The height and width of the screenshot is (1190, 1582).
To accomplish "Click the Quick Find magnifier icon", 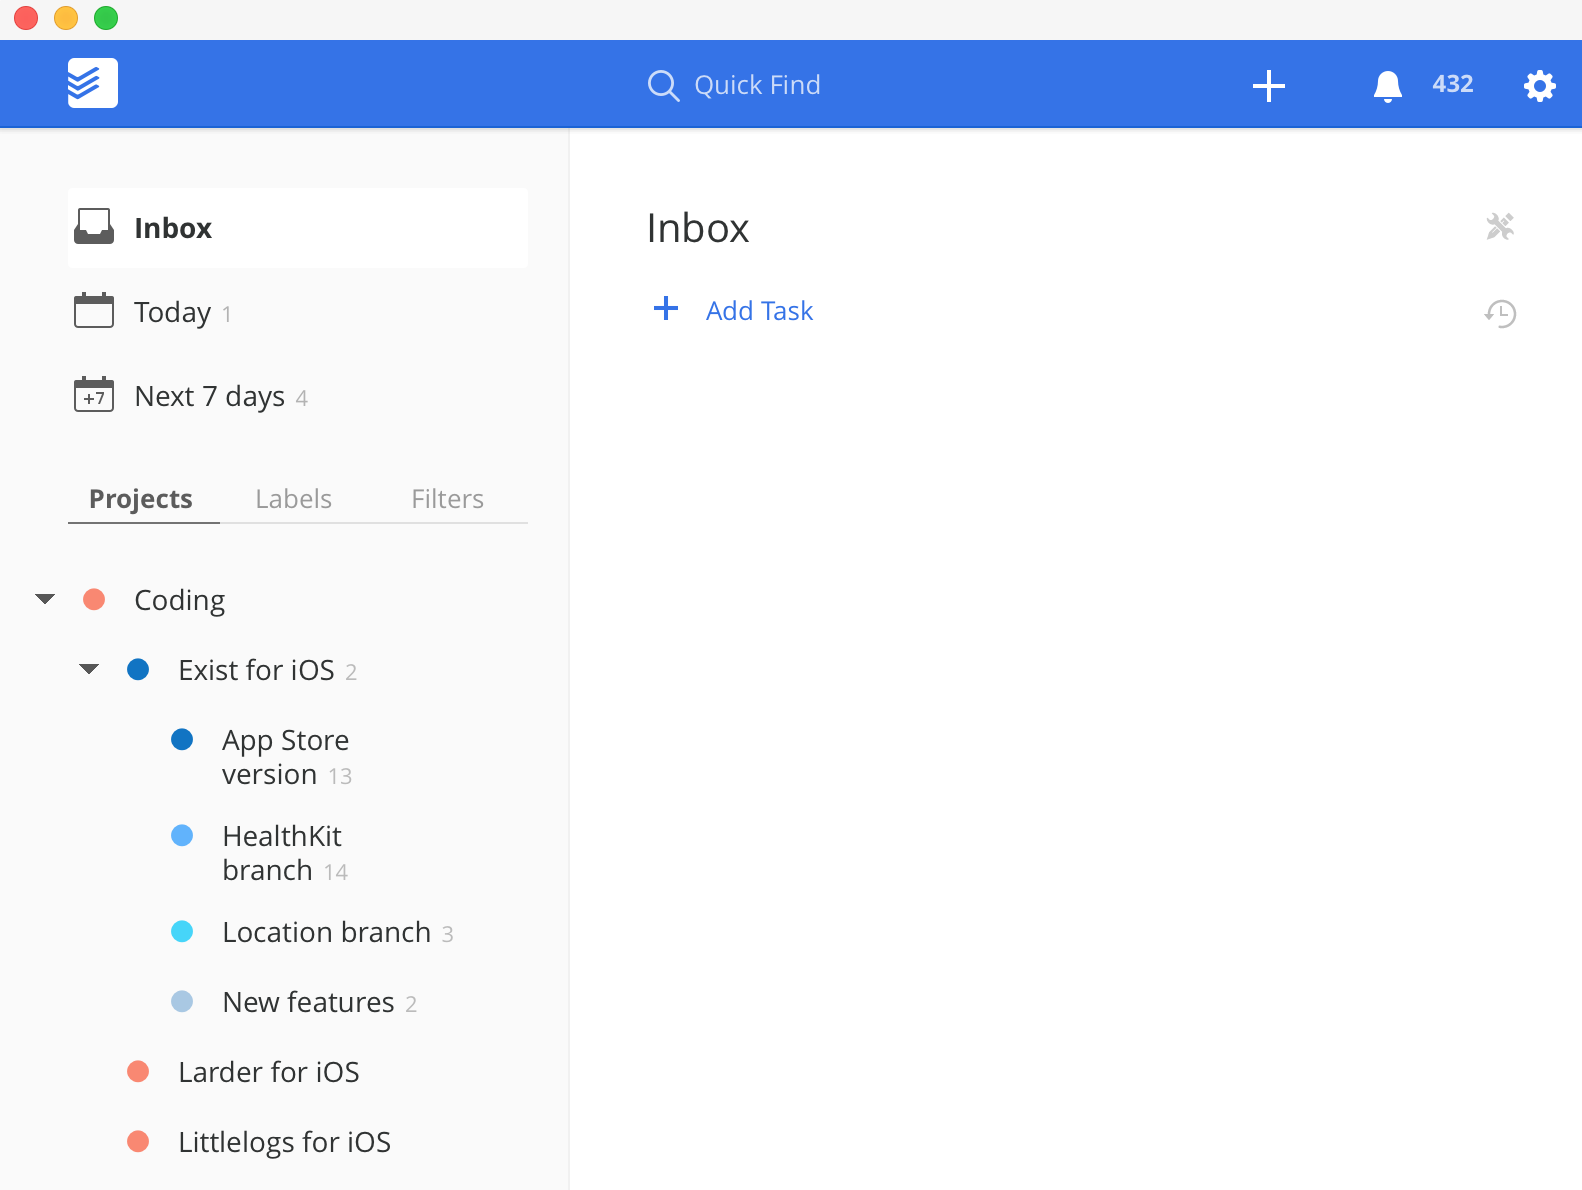I will point(663,86).
